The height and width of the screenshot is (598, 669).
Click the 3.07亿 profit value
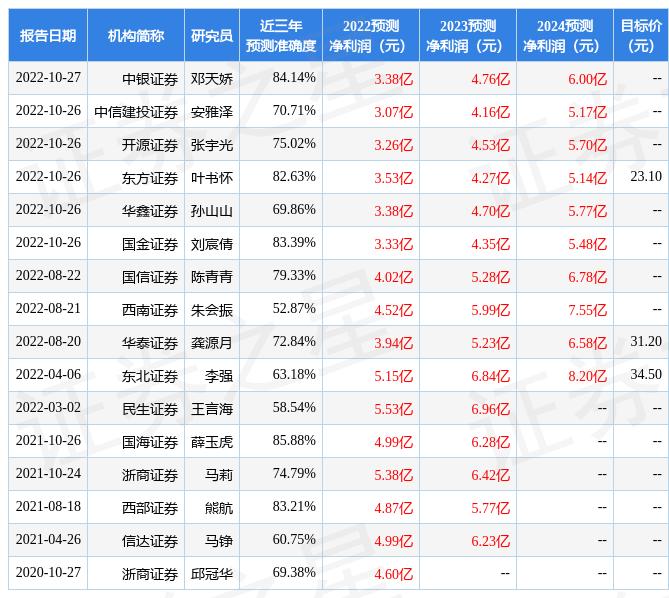[393, 112]
